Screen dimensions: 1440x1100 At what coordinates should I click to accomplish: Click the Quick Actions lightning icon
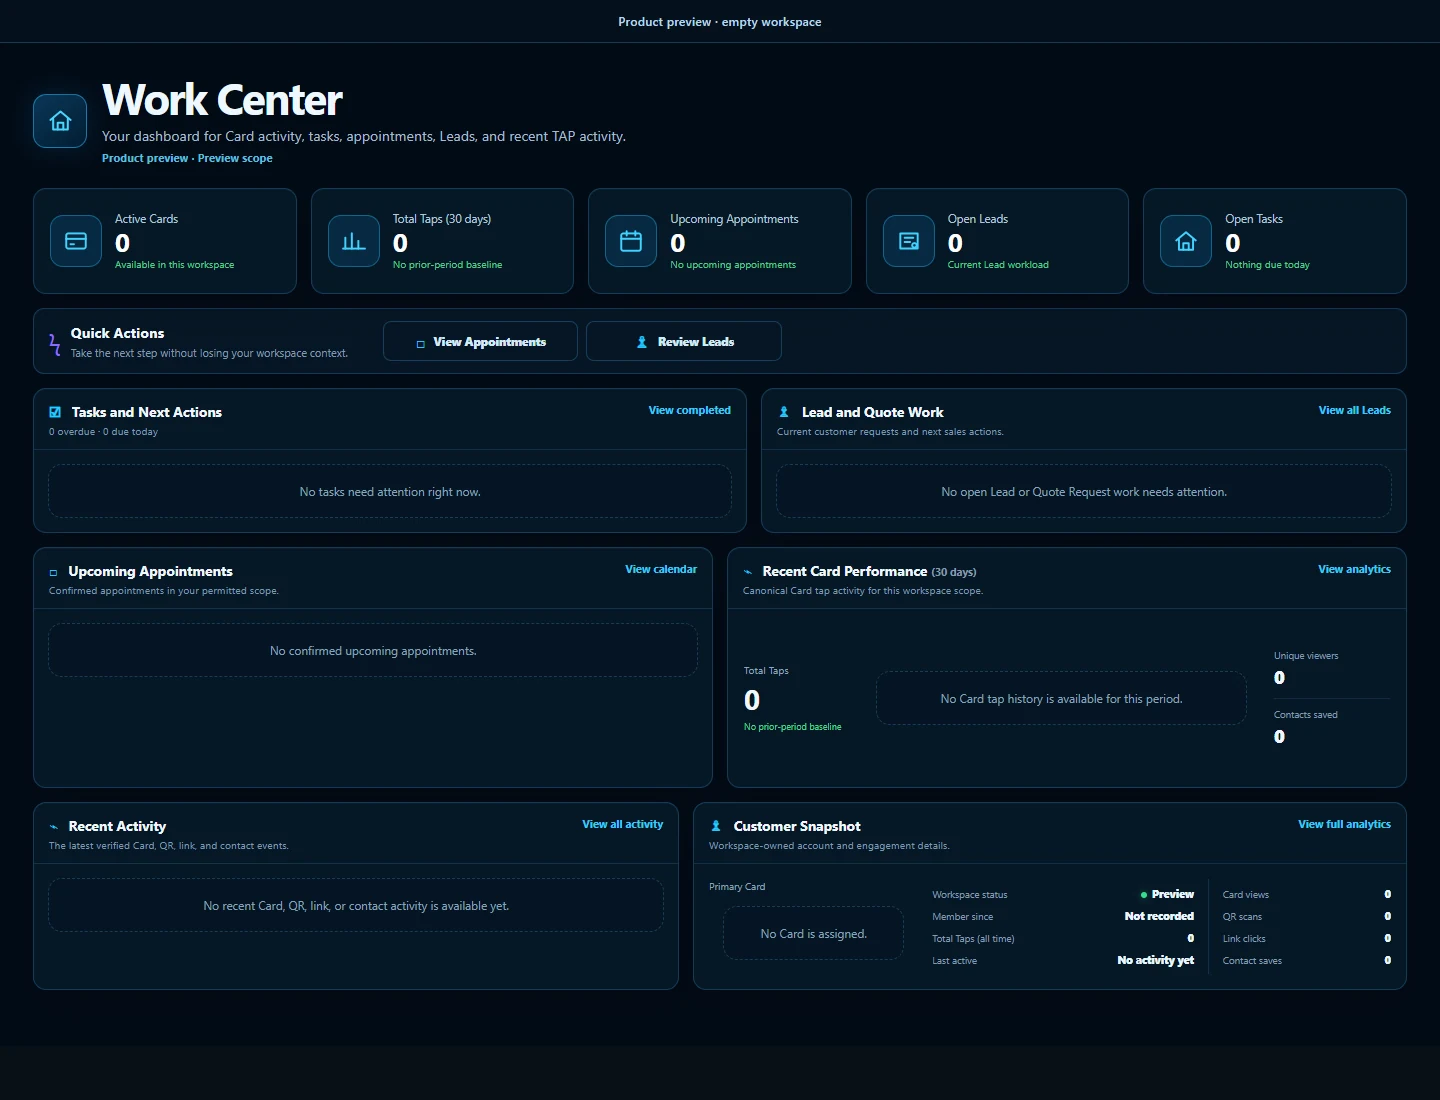55,344
